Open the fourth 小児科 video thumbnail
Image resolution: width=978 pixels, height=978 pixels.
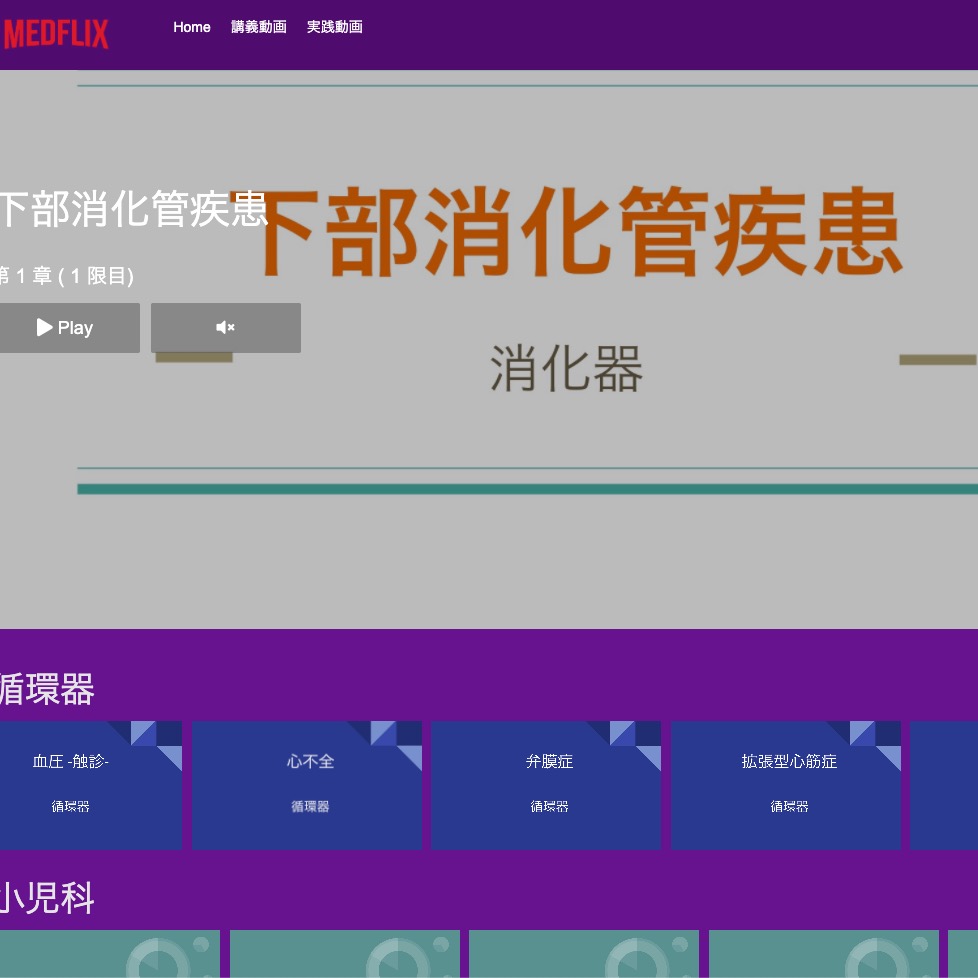(x=823, y=954)
